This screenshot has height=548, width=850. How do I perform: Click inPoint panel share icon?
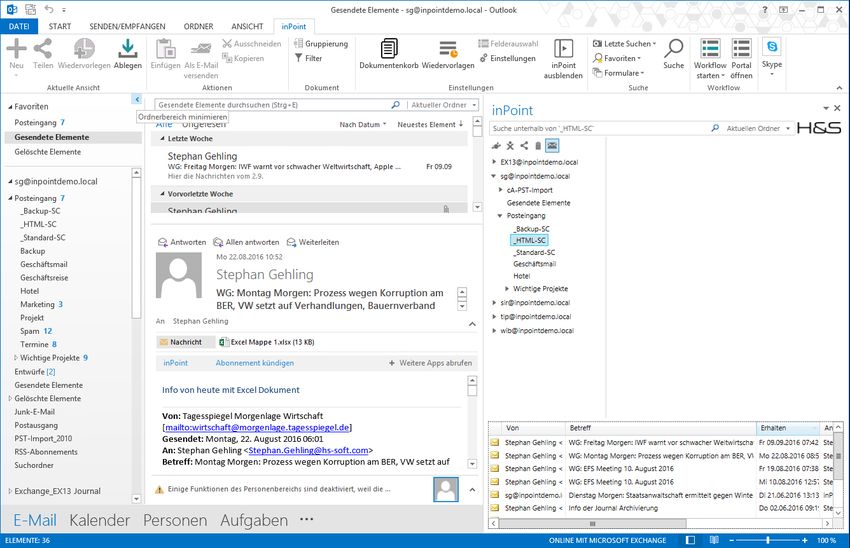[524, 145]
